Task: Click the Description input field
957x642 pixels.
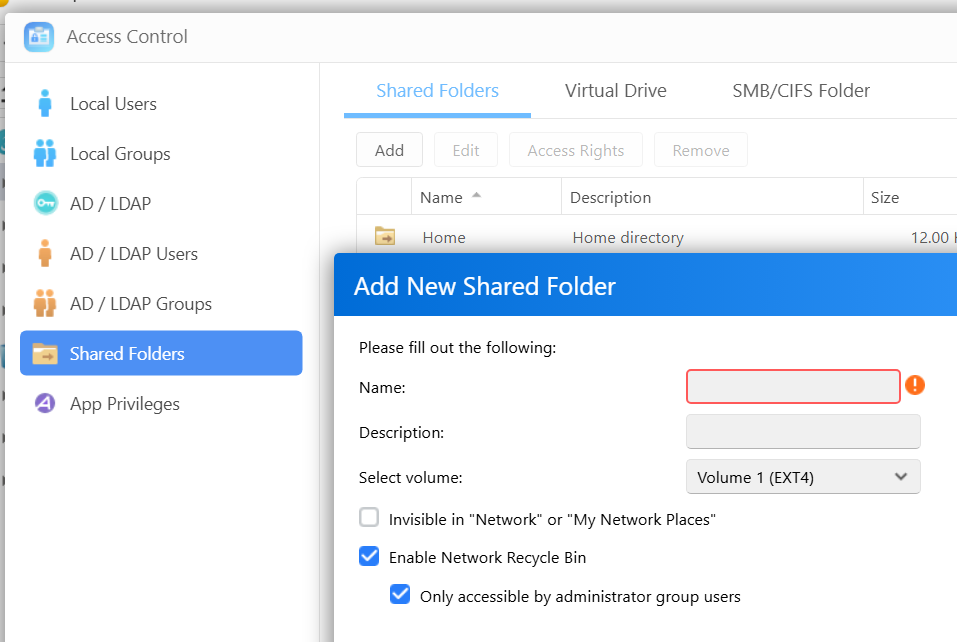Action: coord(803,432)
